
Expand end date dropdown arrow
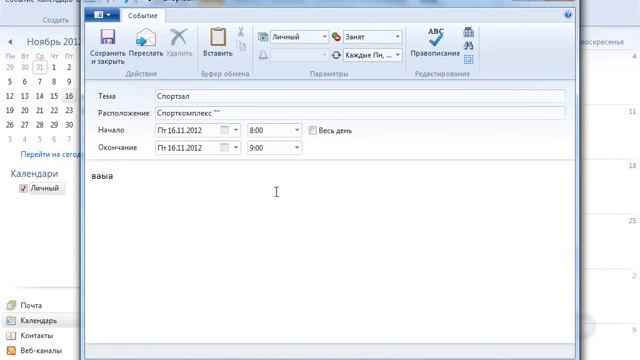click(x=236, y=148)
